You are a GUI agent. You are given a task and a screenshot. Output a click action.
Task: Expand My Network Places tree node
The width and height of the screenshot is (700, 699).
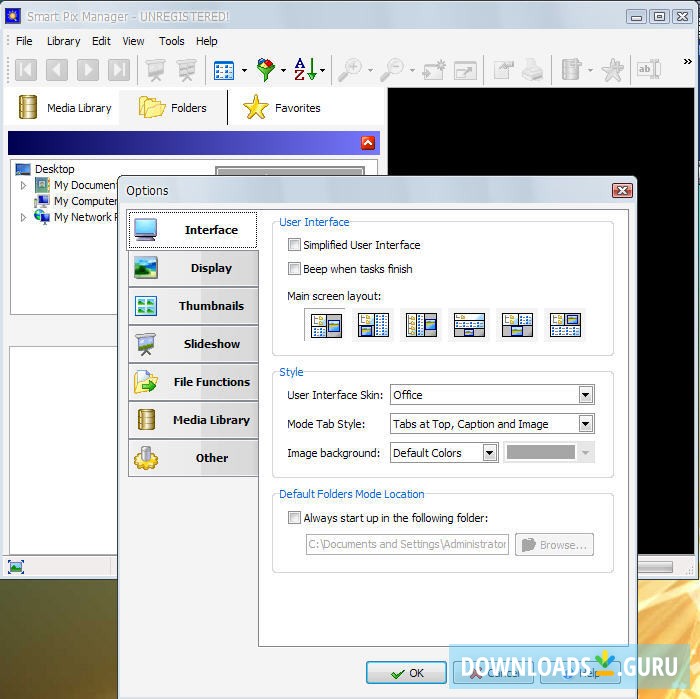point(23,217)
